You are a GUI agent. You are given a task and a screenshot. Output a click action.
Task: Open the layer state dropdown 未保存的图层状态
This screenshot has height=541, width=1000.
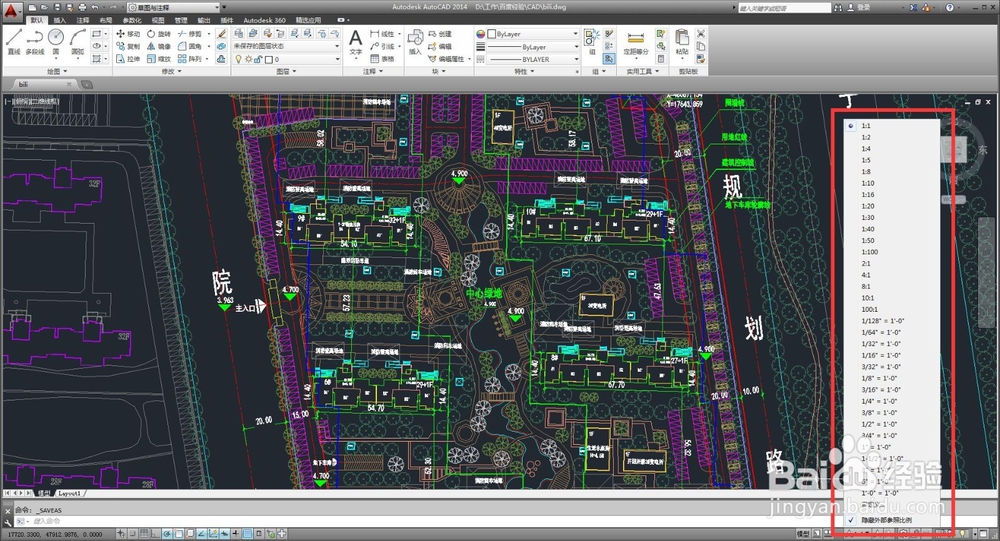(x=286, y=46)
